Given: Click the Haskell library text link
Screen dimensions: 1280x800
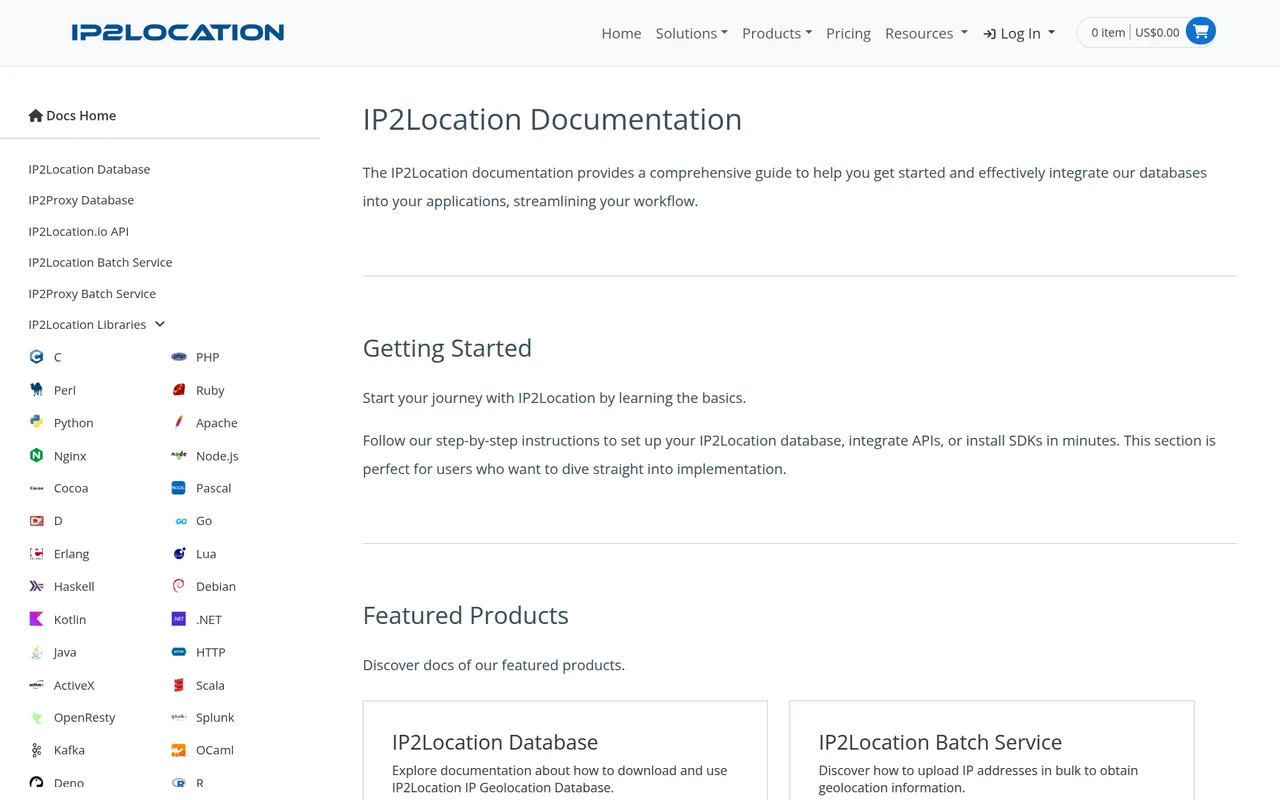Looking at the screenshot, I should (x=74, y=587).
